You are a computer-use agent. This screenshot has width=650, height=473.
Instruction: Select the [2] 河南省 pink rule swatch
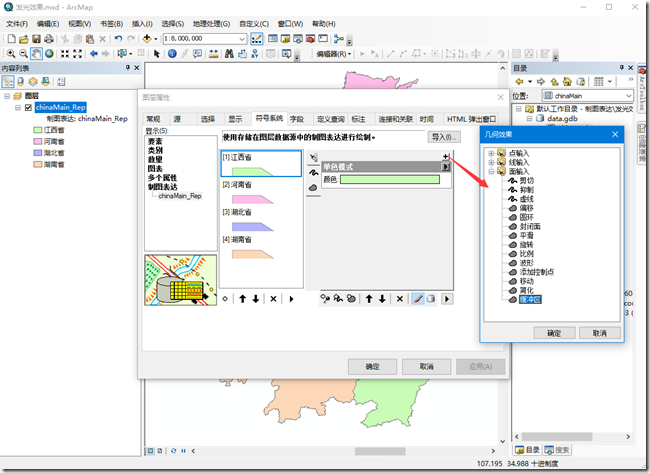pyautogui.click(x=252, y=200)
